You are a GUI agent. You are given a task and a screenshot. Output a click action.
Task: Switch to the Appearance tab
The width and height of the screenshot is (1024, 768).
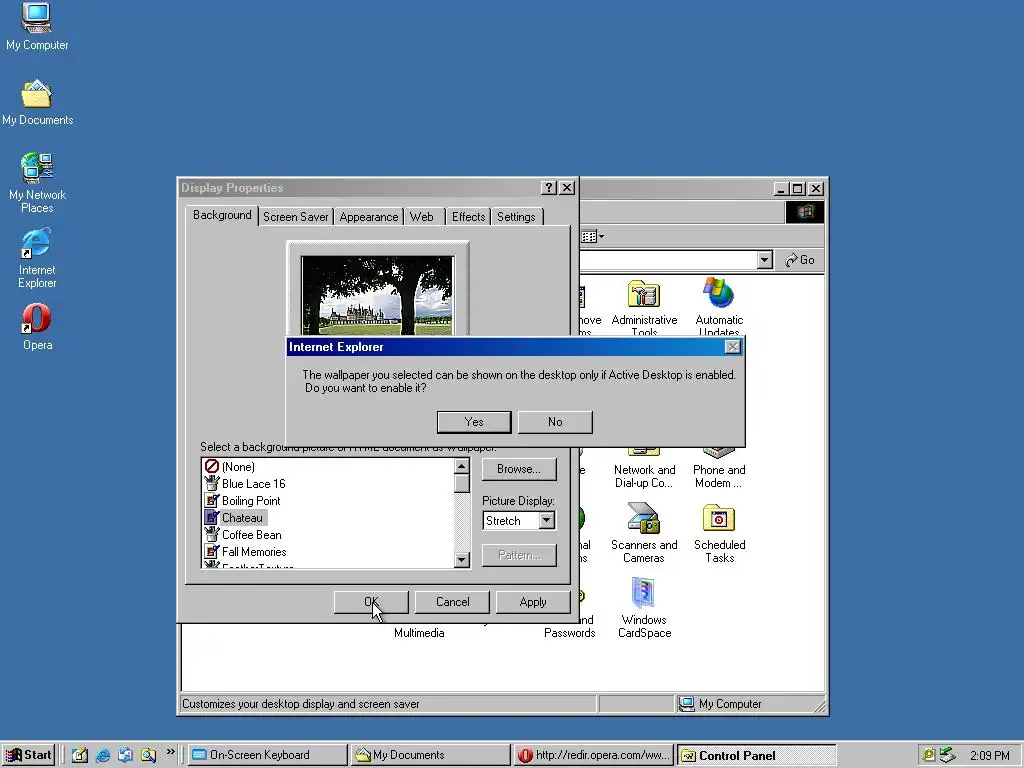click(x=368, y=217)
